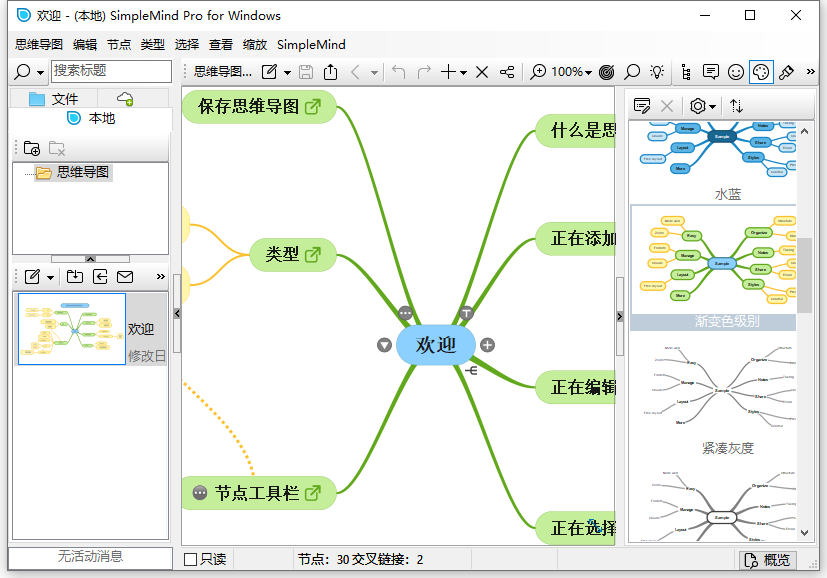Screen dimensions: 827x578
Task: Select the emoji sticker icon
Action: (x=735, y=72)
